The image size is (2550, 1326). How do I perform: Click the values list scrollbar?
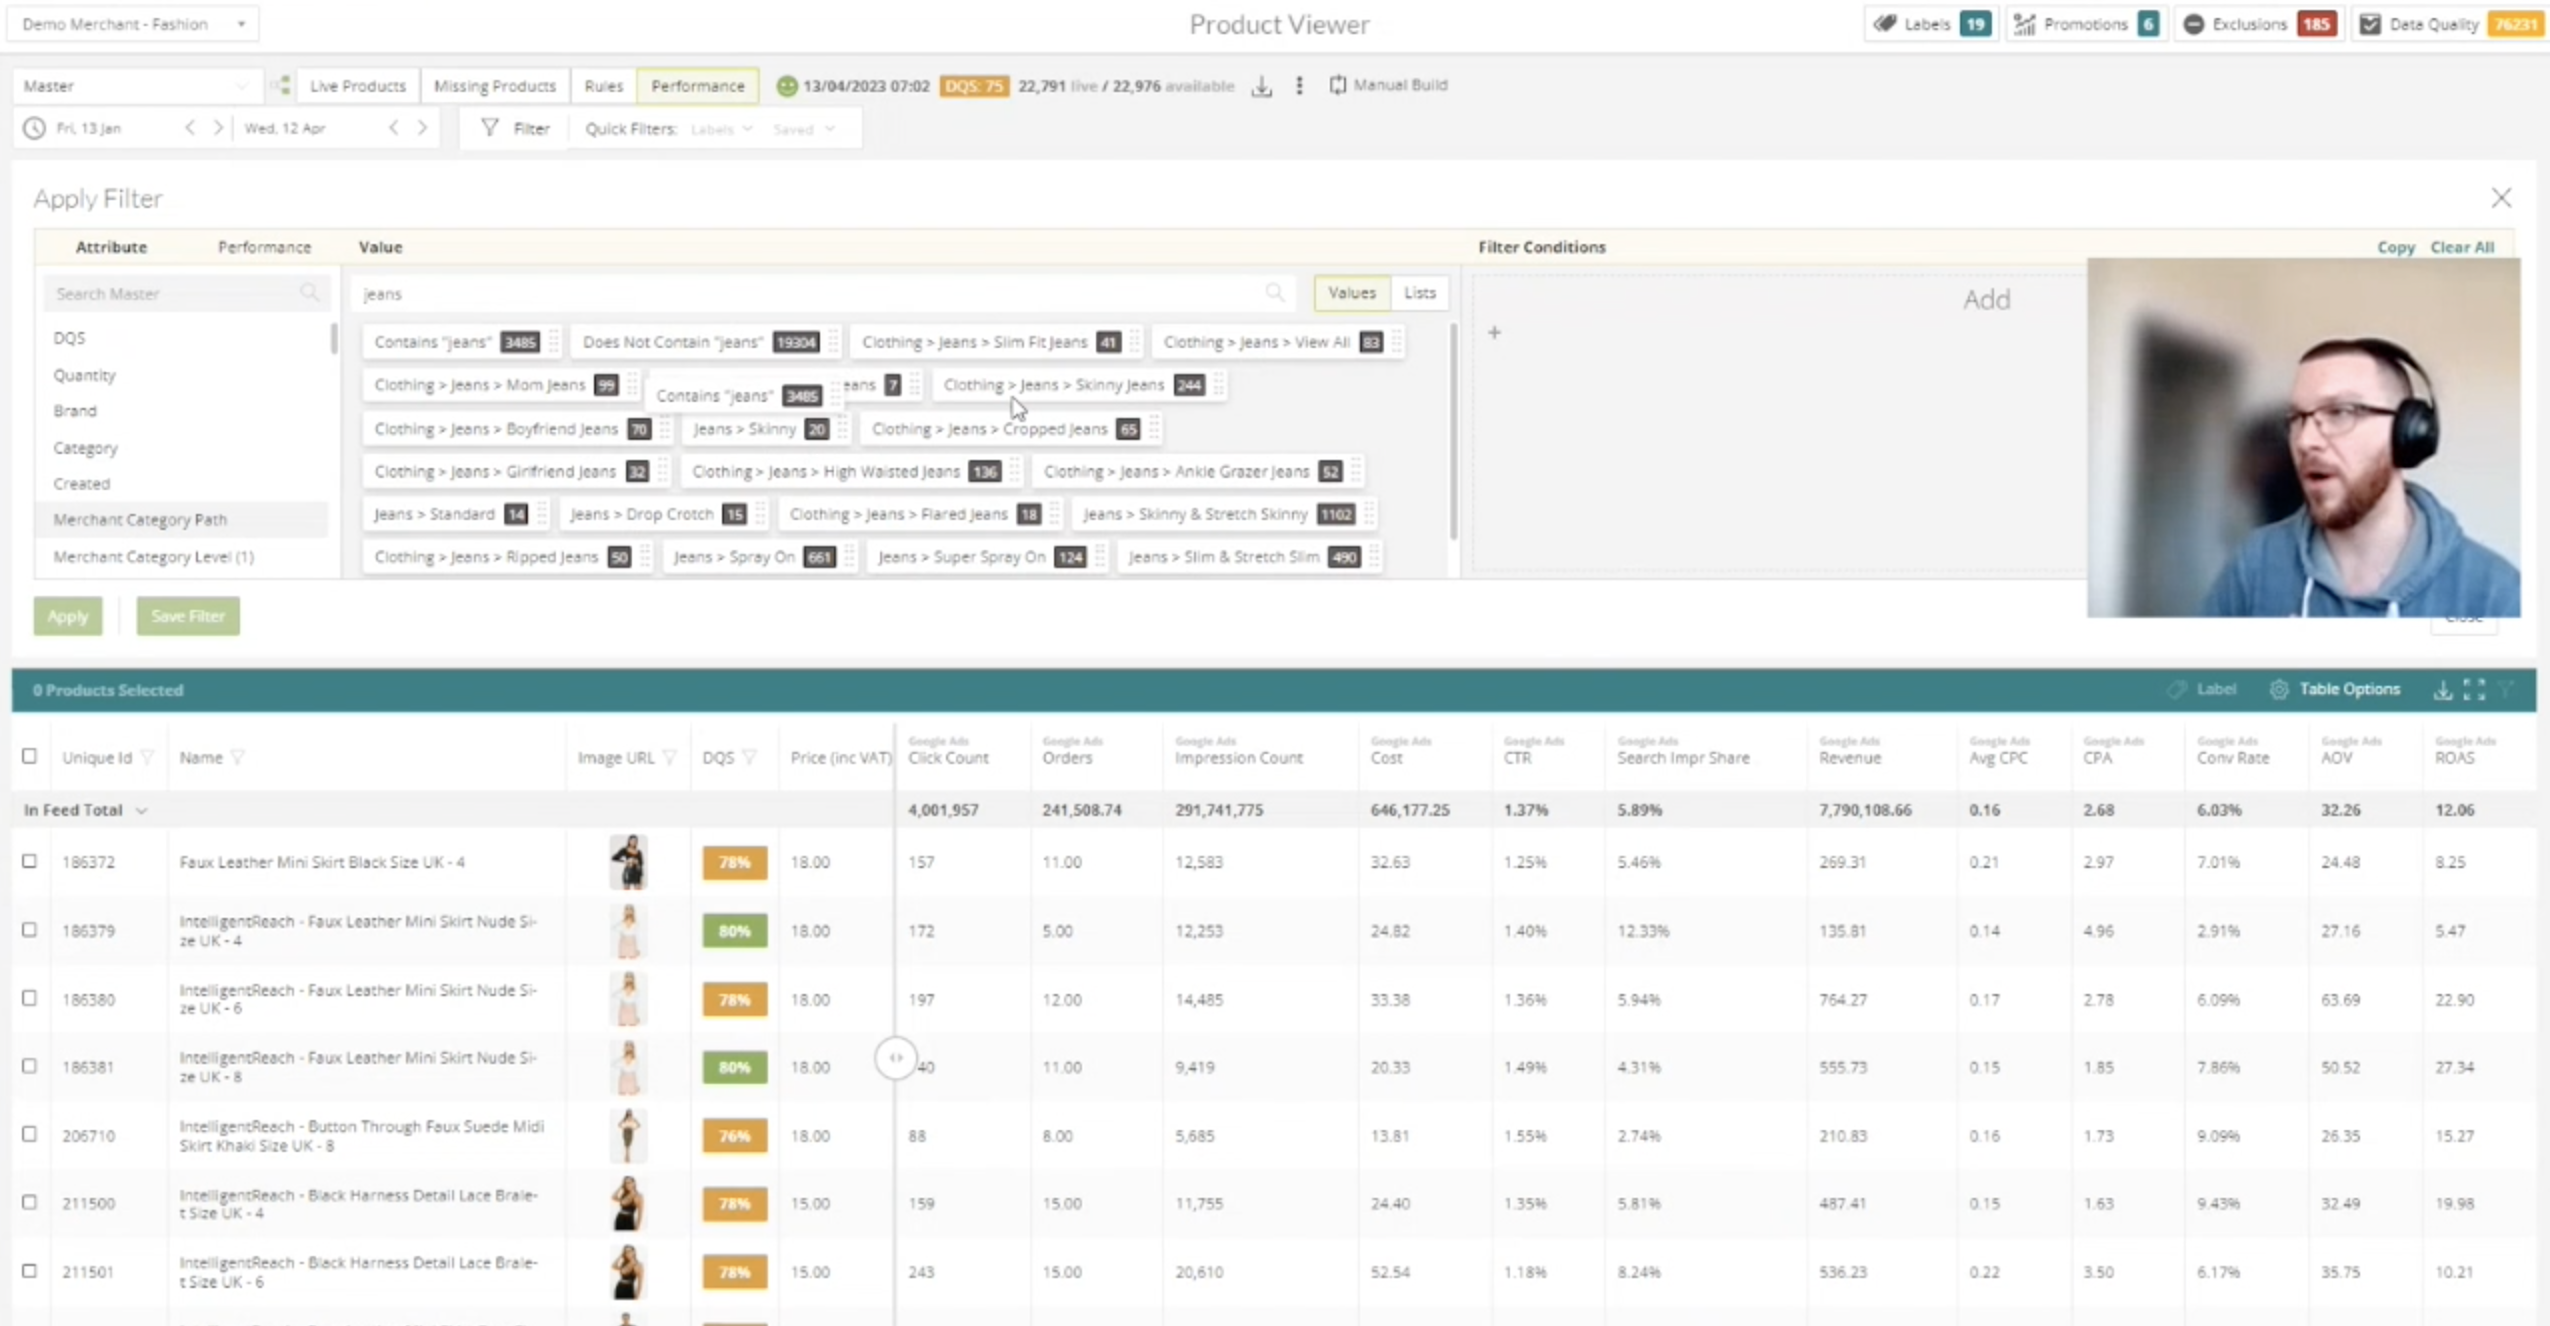click(1452, 430)
